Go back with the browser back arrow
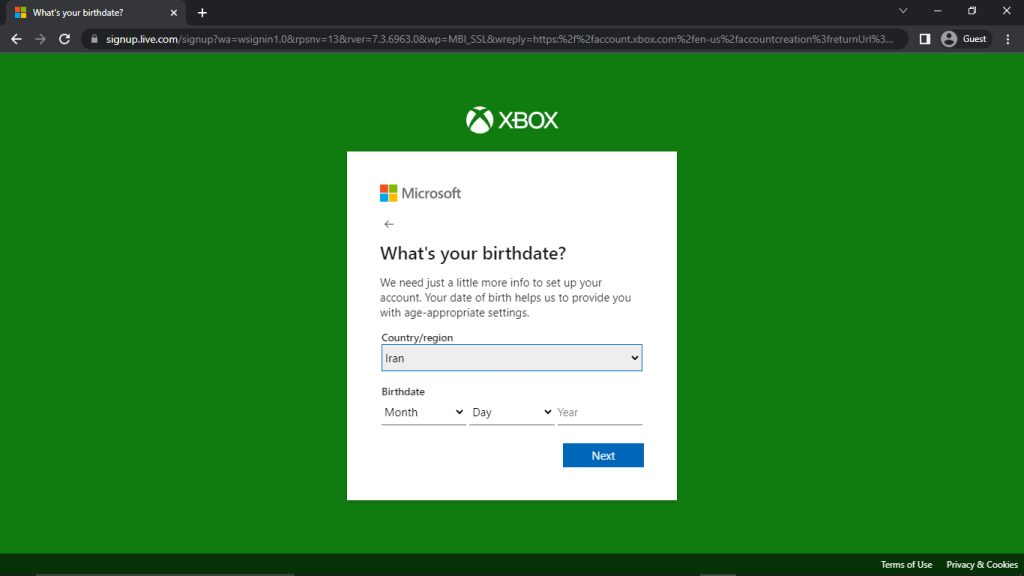1024x576 pixels. 16,39
